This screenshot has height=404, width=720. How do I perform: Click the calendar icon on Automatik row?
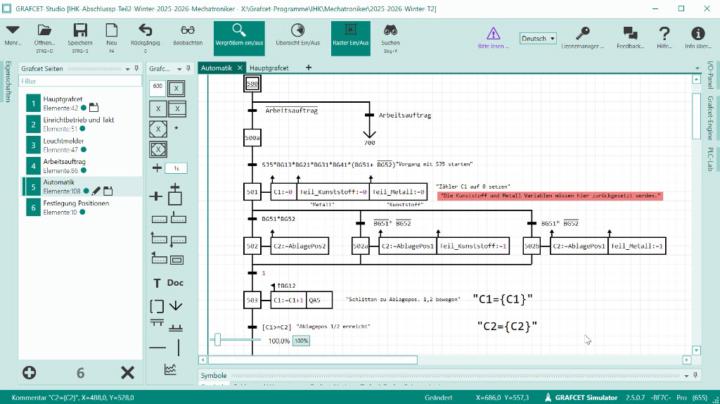[108, 191]
